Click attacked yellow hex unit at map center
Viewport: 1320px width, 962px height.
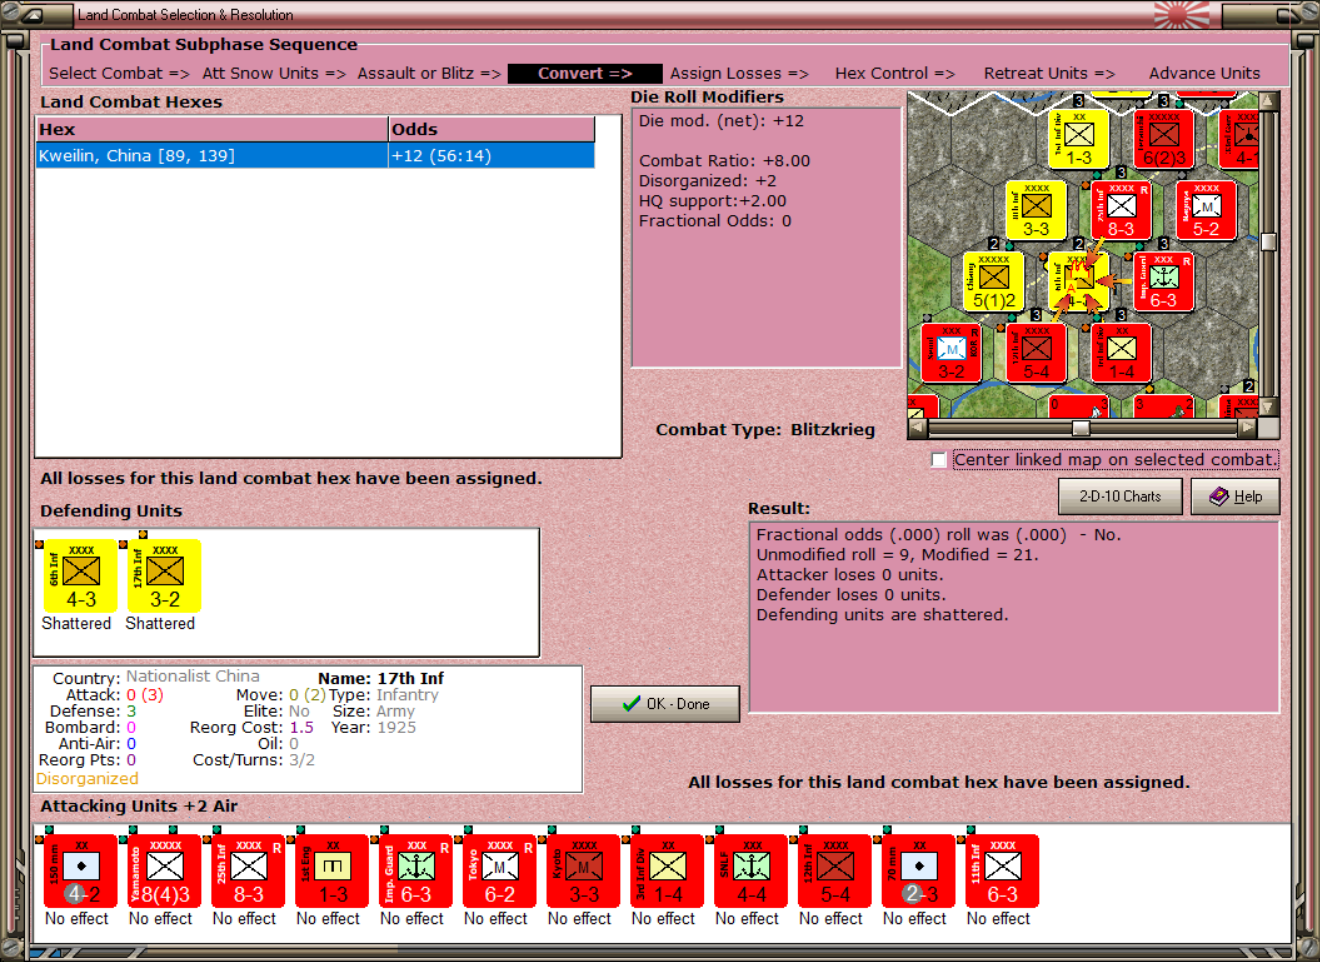pyautogui.click(x=1078, y=281)
